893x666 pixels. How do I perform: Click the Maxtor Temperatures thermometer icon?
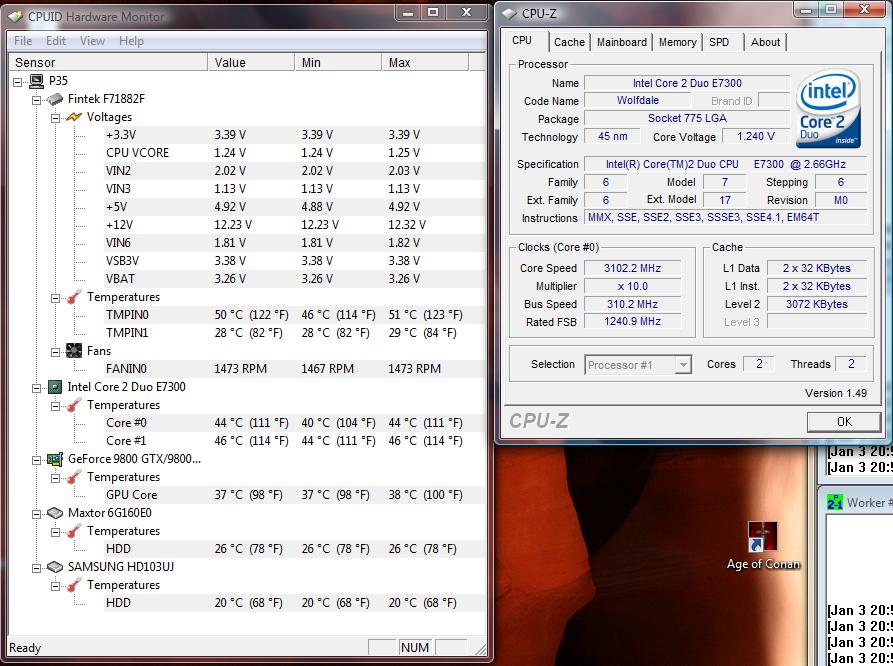[73, 531]
